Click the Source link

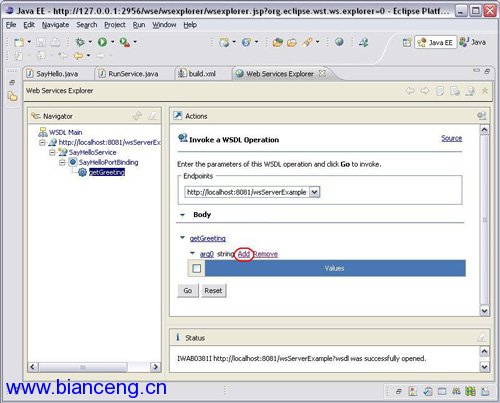452,138
